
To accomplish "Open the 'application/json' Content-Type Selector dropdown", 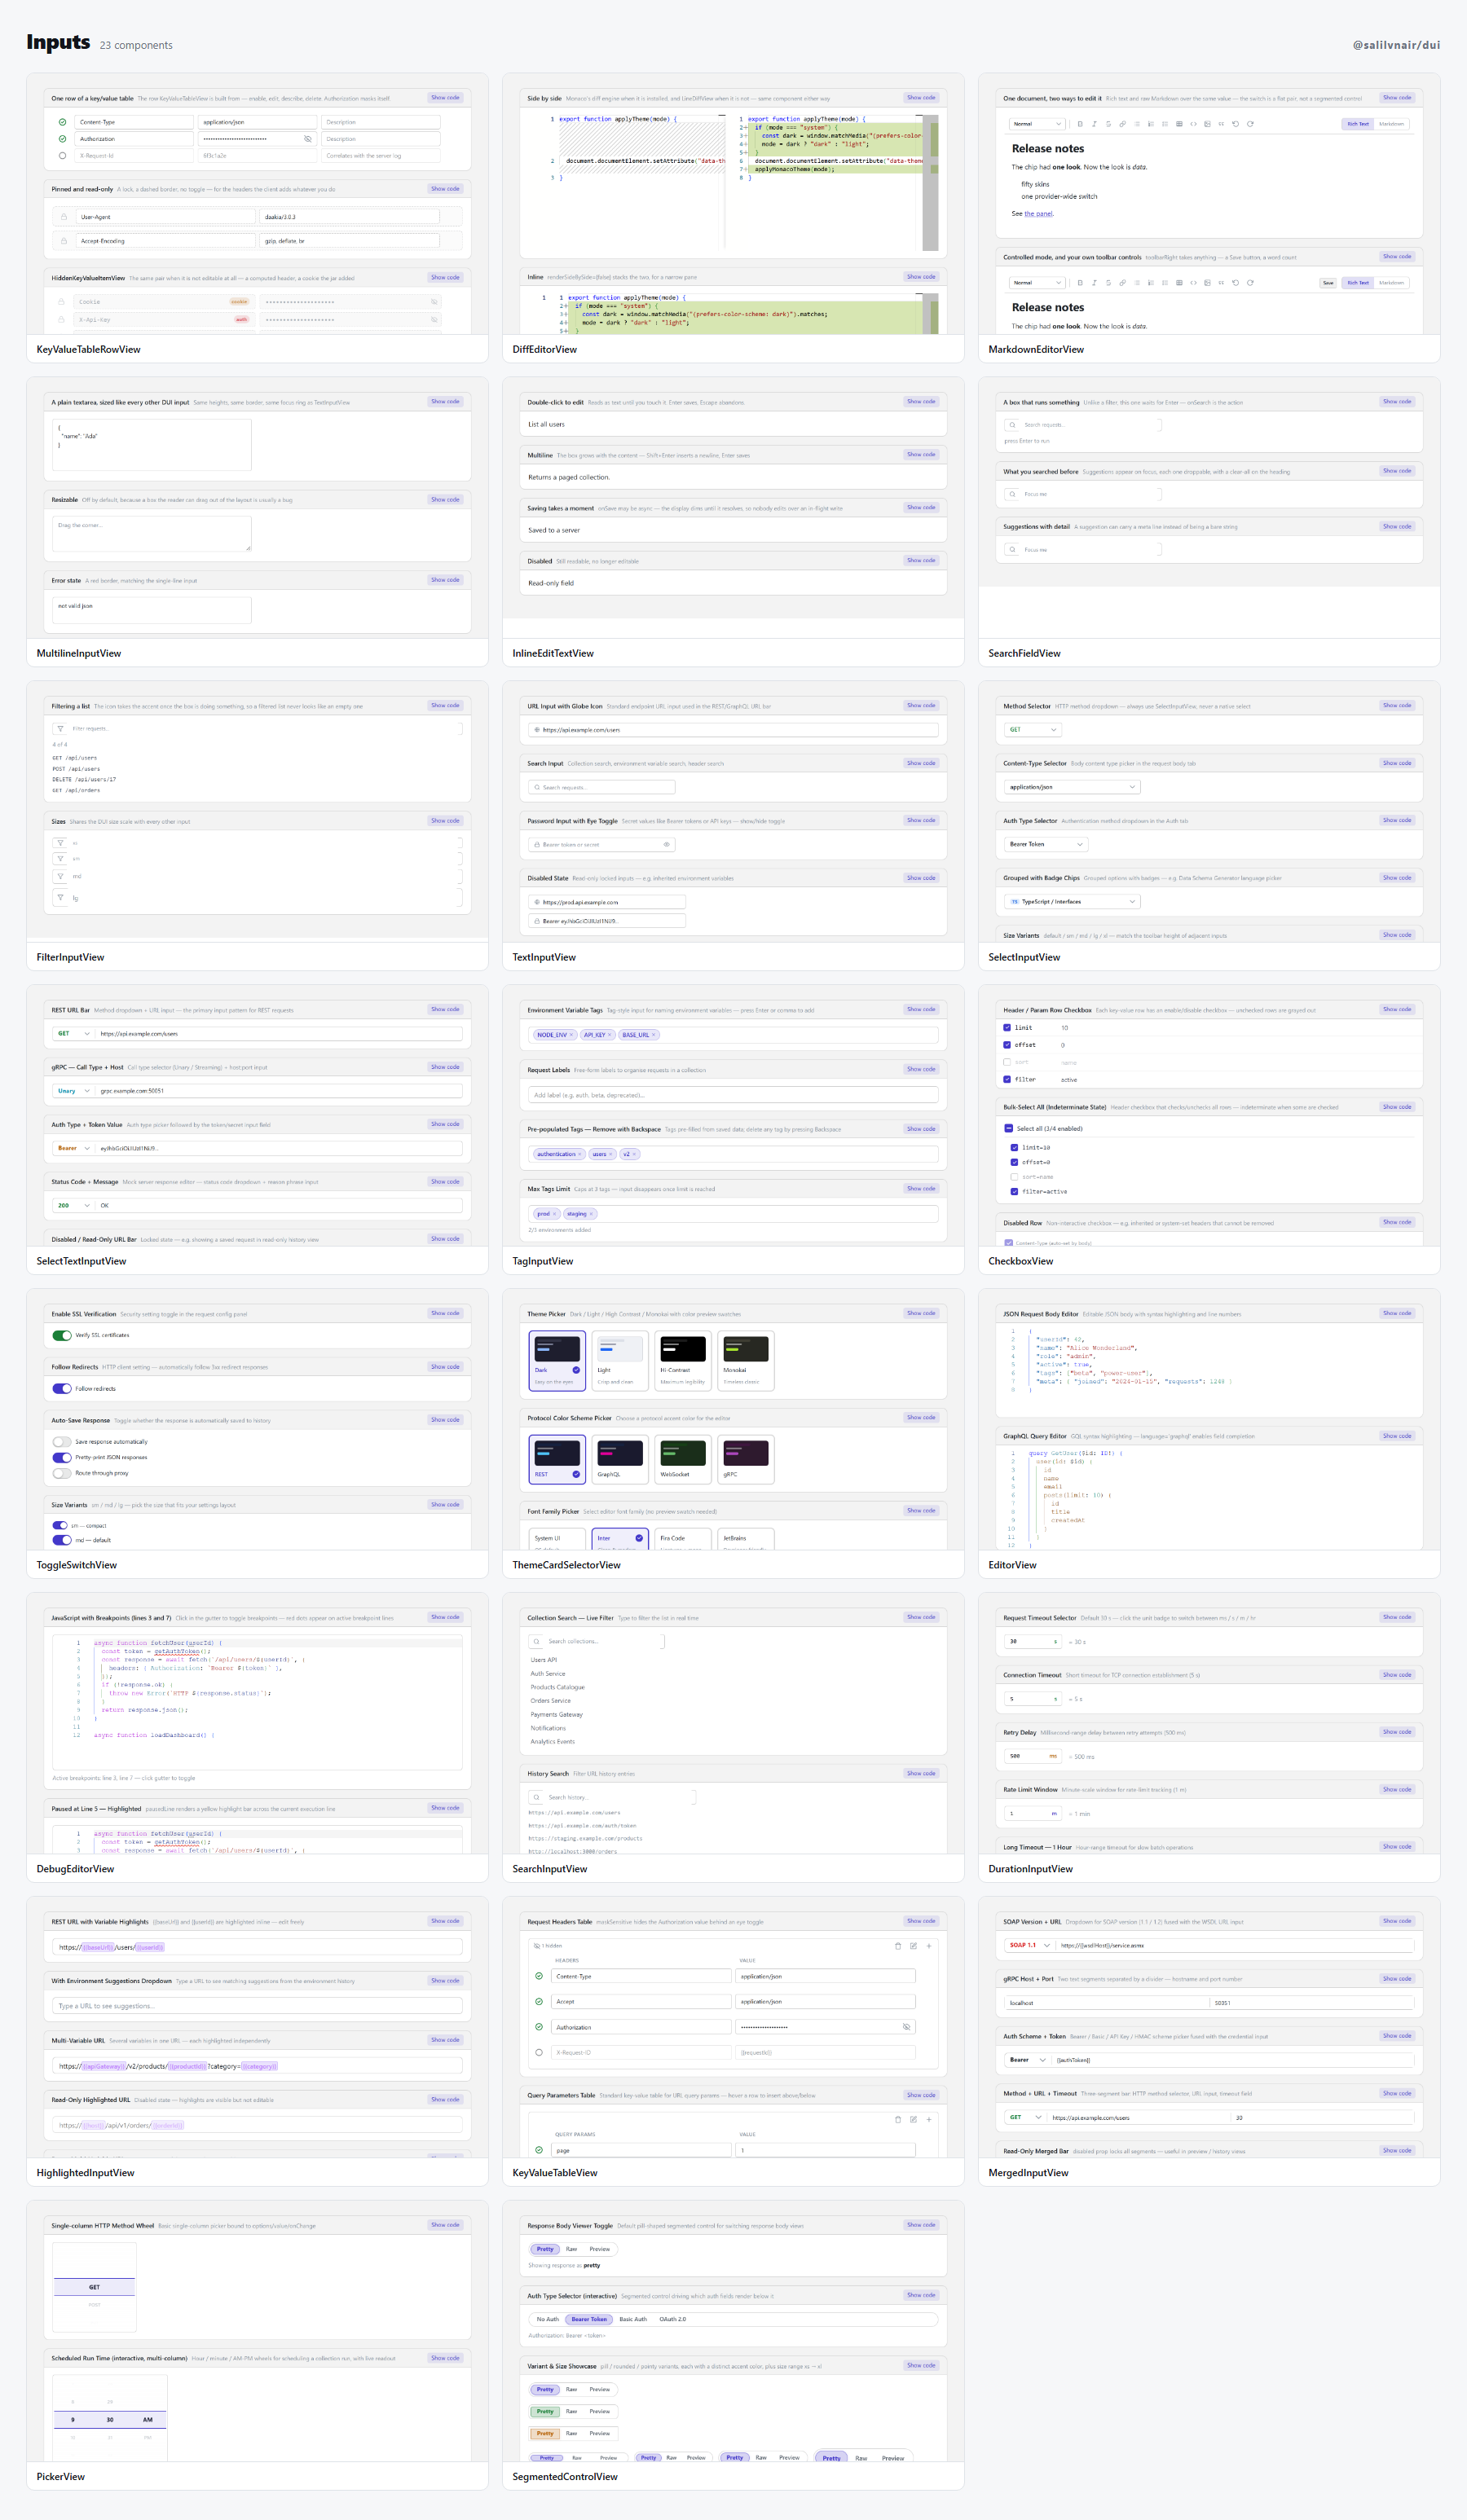I will [1072, 787].
